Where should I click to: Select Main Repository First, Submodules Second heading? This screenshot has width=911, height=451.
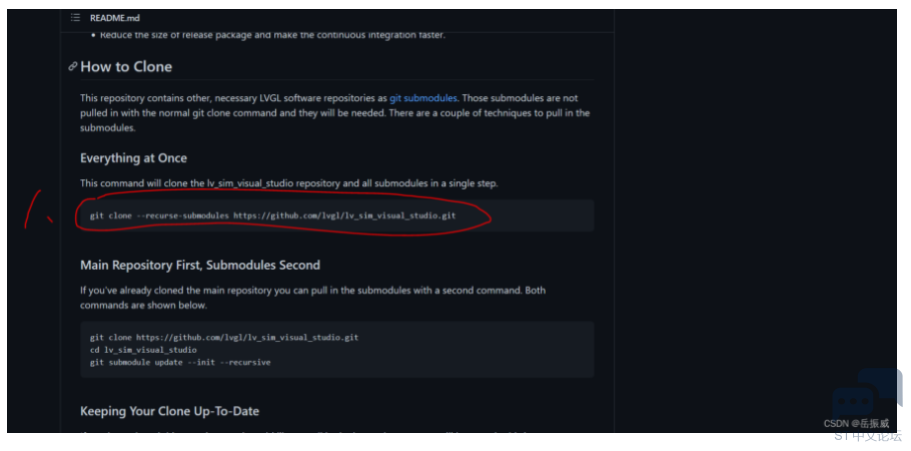coord(200,265)
